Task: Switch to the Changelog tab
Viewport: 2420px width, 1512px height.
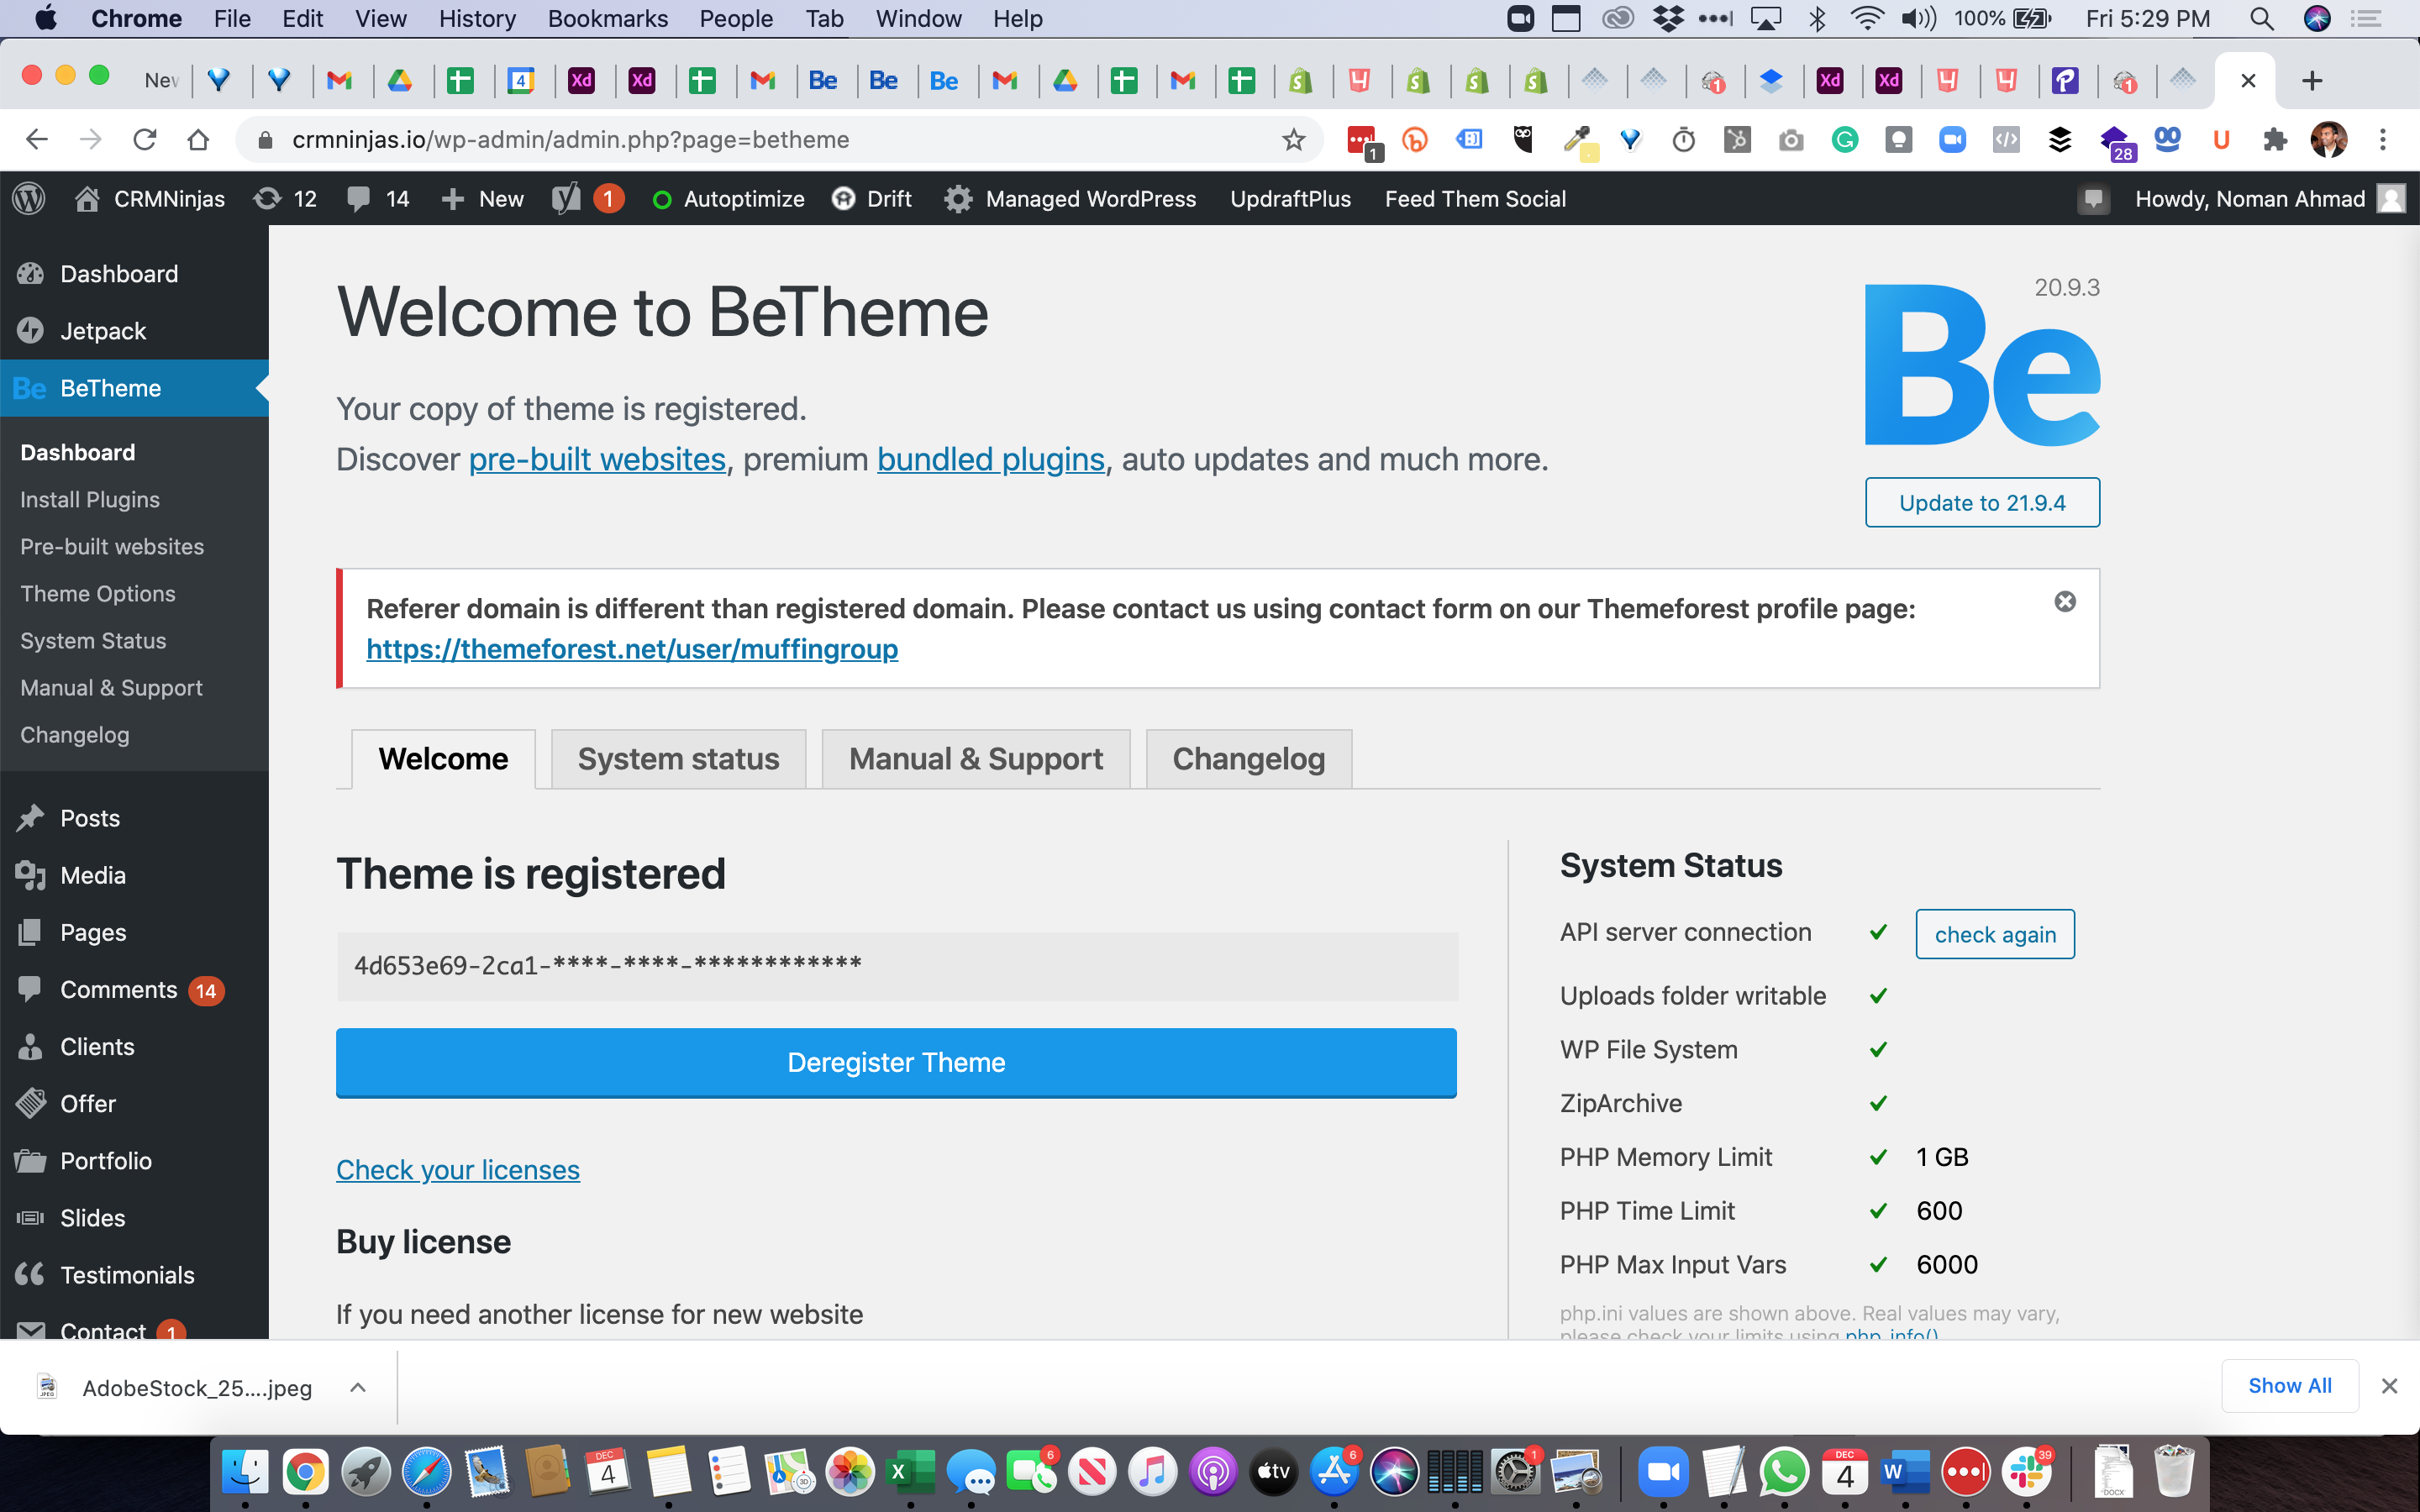Action: (x=1249, y=759)
